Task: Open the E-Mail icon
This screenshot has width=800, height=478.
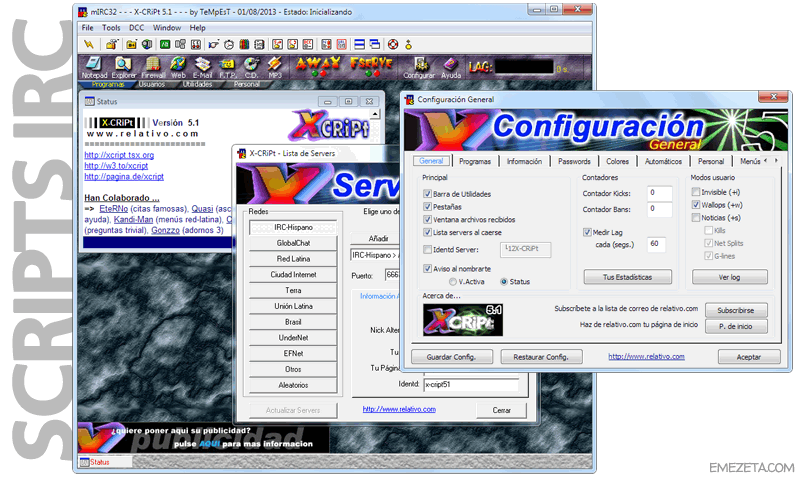Action: point(202,65)
